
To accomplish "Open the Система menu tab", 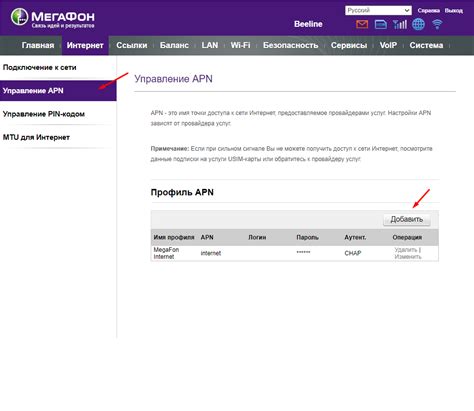I will pyautogui.click(x=426, y=45).
